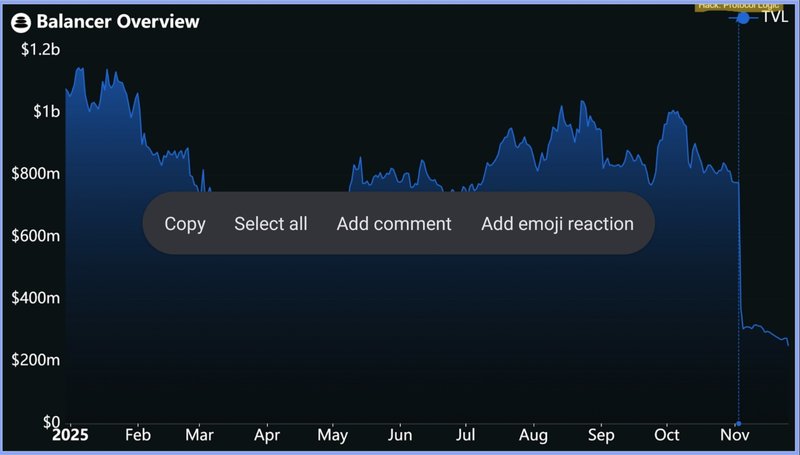Click the hack event dot on the time axis
Viewport: 800px width, 455px height.
pos(738,423)
